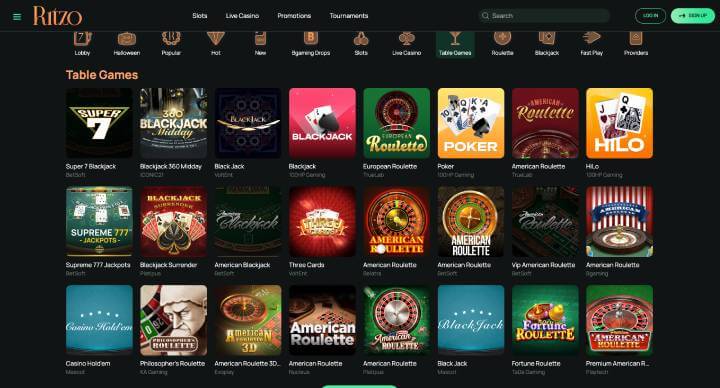Click the 'Vip American Roulette' title text
720x388 pixels.
[x=543, y=265]
